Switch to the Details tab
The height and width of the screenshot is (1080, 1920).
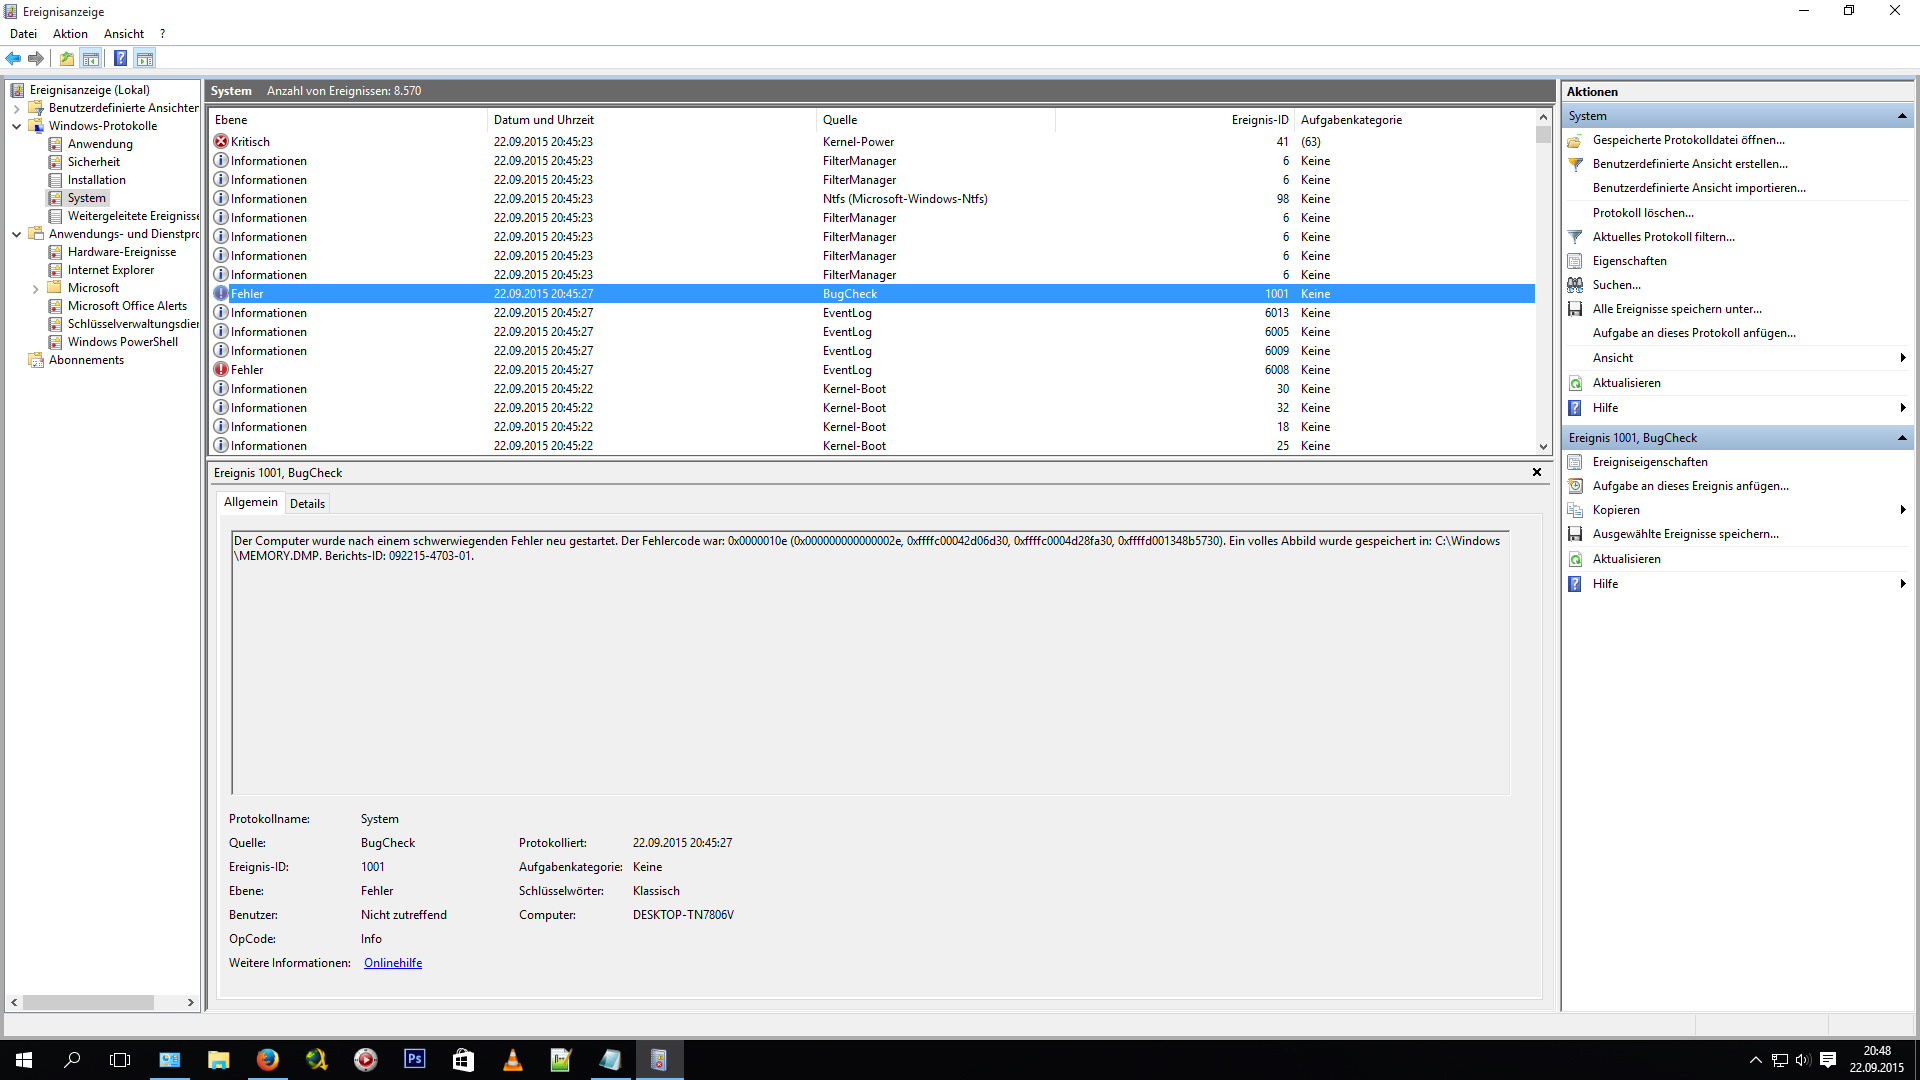click(307, 504)
